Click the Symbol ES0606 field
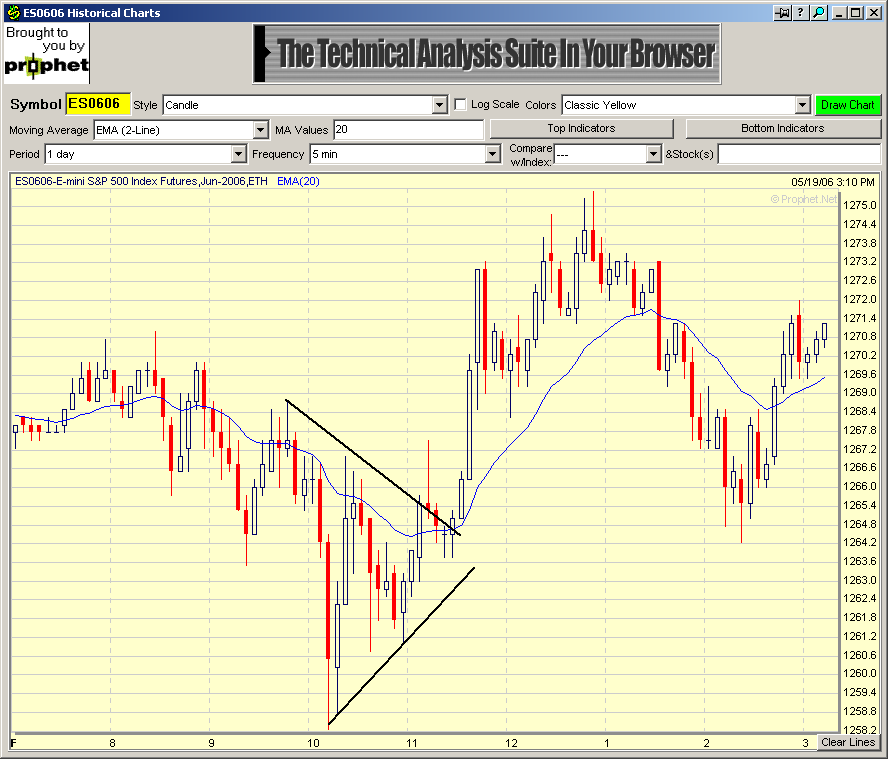This screenshot has height=759, width=888. (98, 104)
